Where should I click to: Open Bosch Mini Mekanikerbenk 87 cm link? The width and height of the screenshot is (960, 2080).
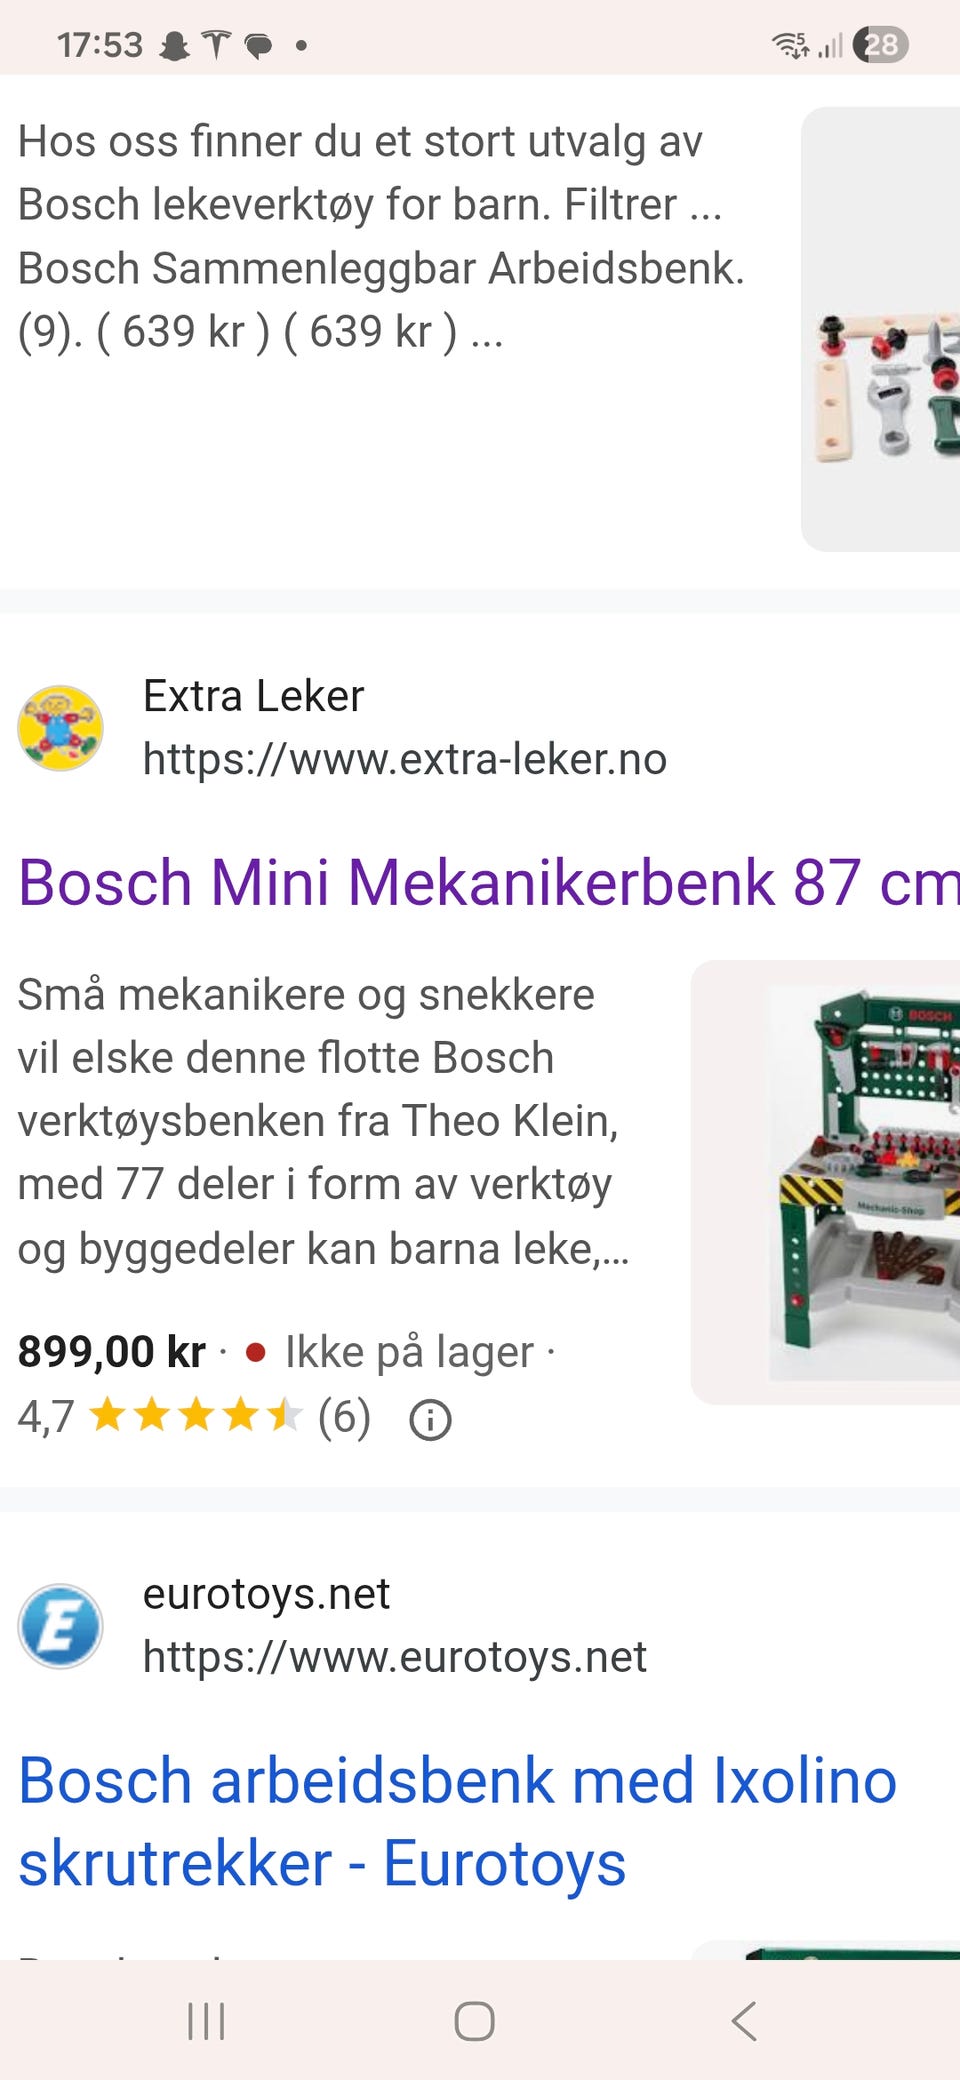coord(489,883)
